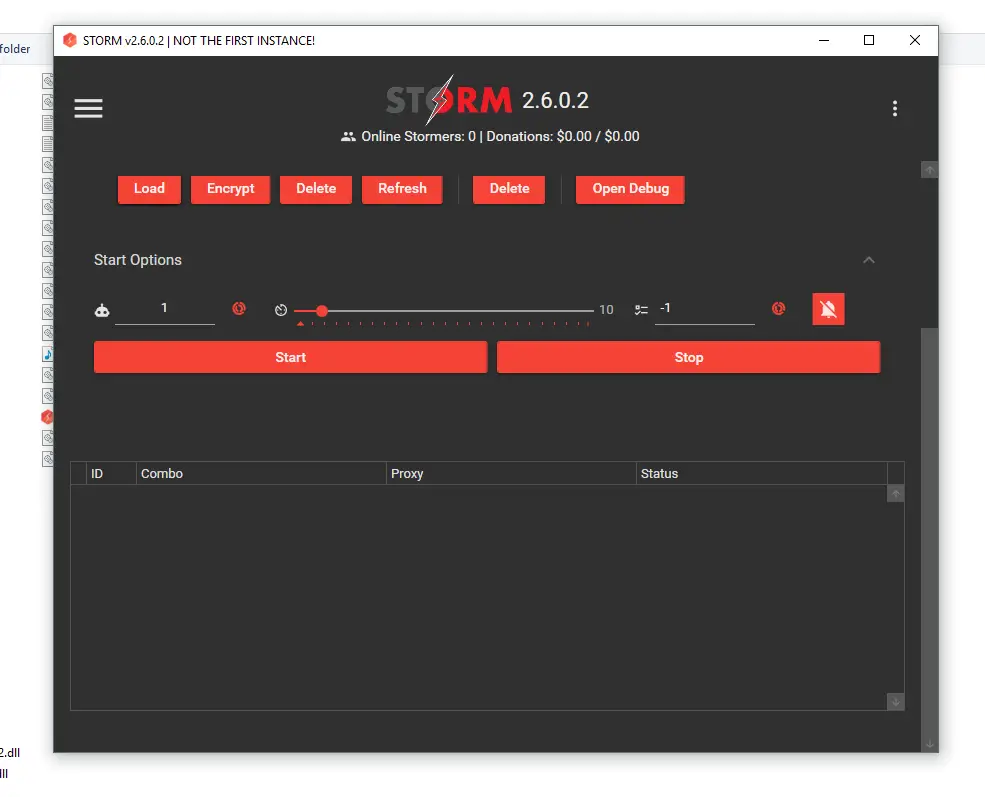Toggle notifications with the bell icon
This screenshot has width=985, height=797.
click(828, 309)
